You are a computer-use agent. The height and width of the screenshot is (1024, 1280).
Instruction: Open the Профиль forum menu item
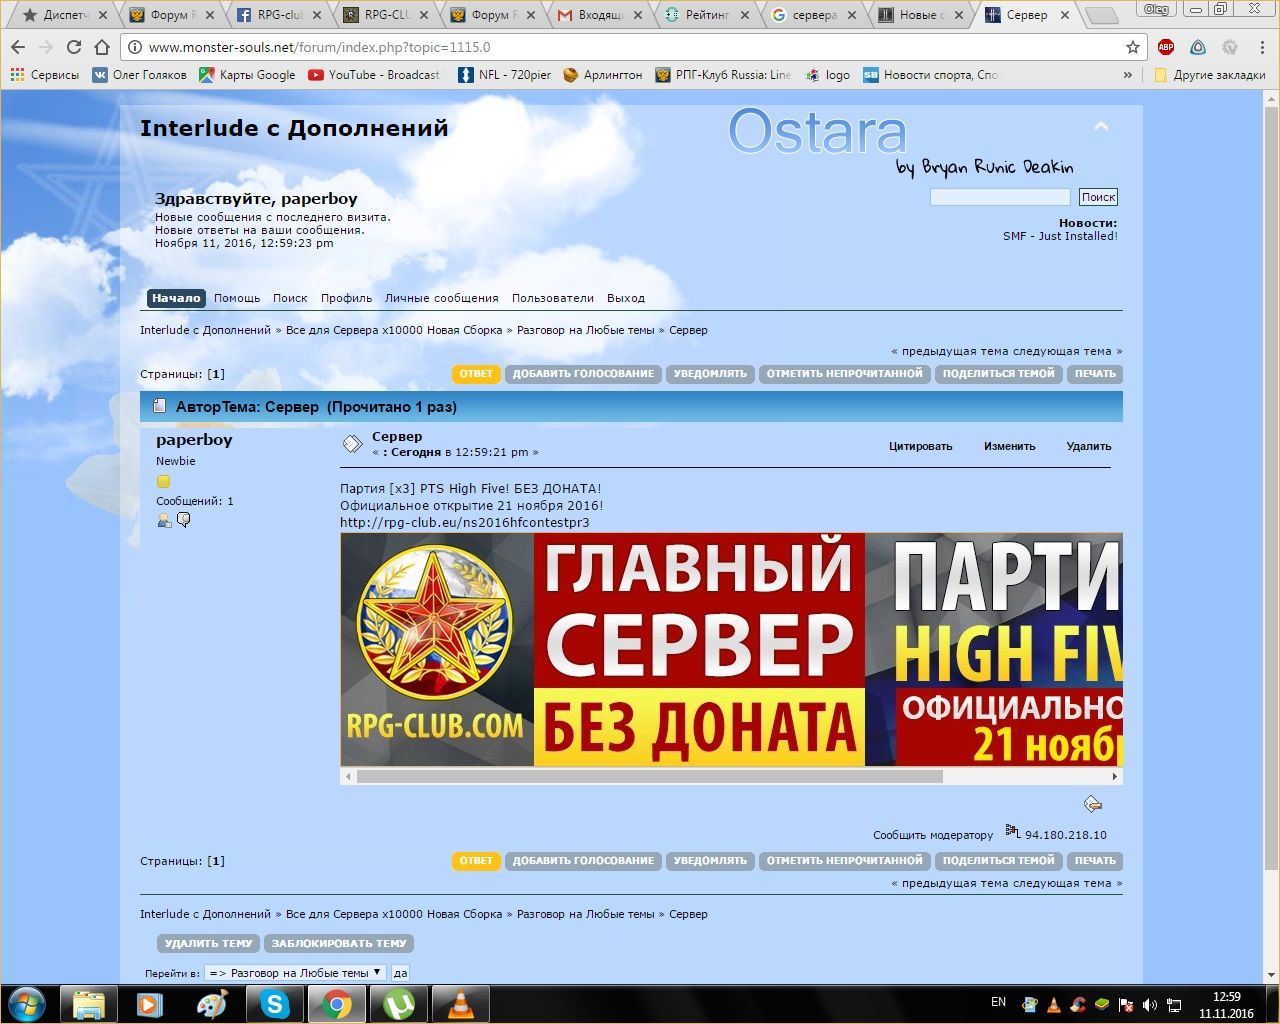[x=346, y=298]
